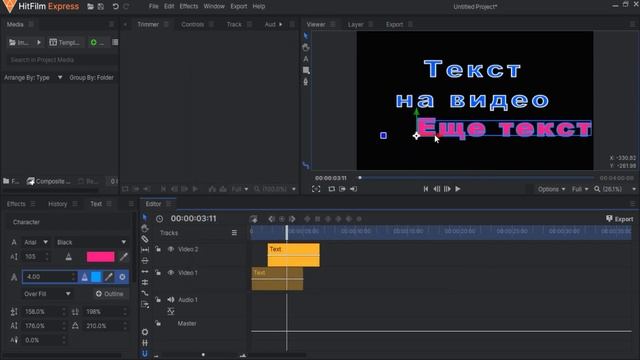Viewport: 640px width, 360px height.
Task: Jump to start in the Viewer
Action: (426, 189)
